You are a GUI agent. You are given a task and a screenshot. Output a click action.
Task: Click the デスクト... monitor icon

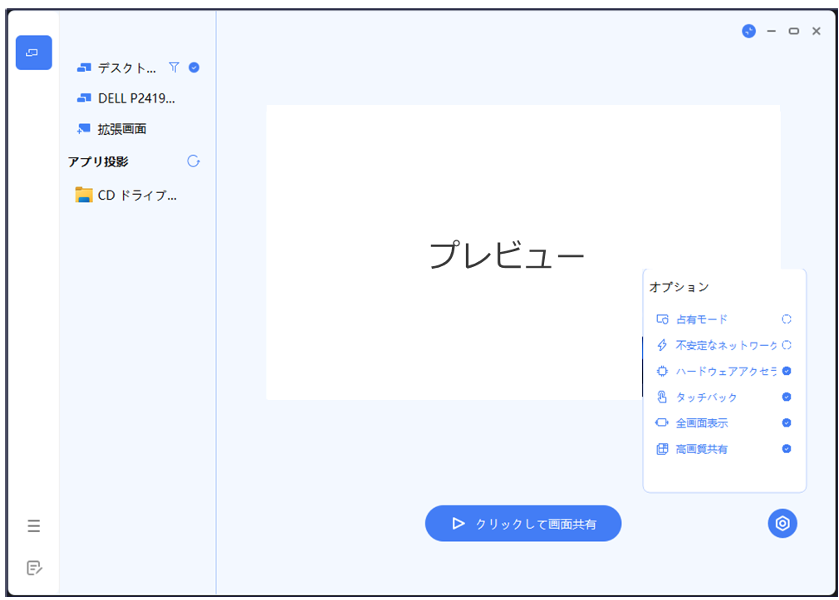(x=84, y=67)
